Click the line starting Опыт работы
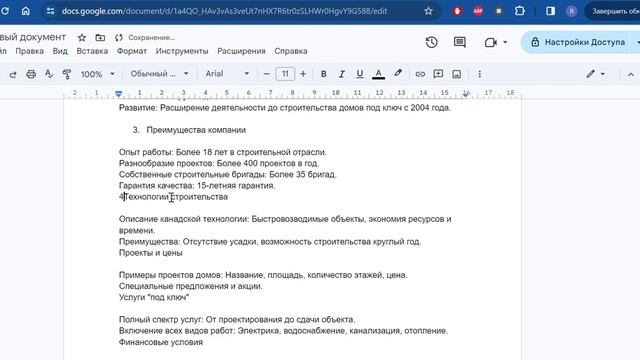The image size is (640, 360). 222,152
